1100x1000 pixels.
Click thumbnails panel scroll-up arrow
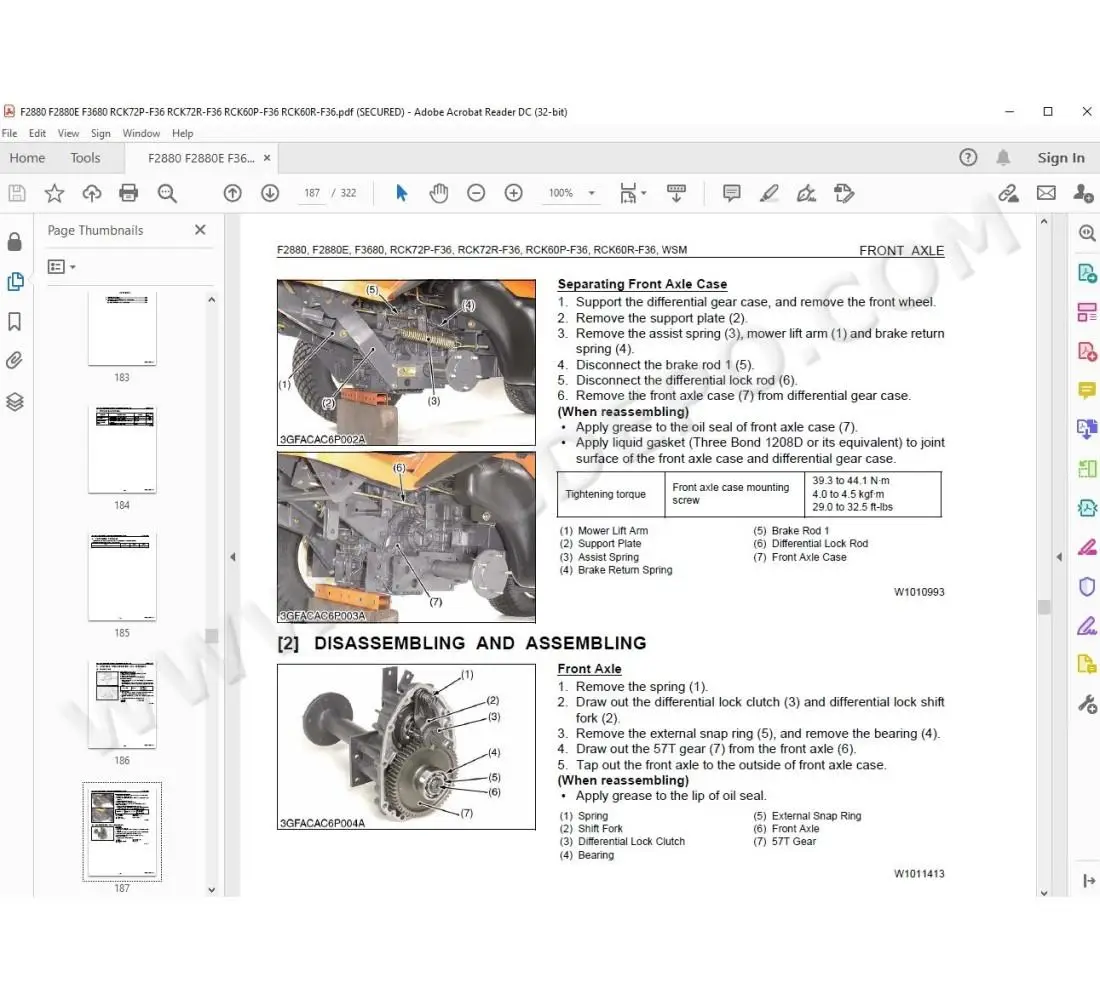(212, 300)
